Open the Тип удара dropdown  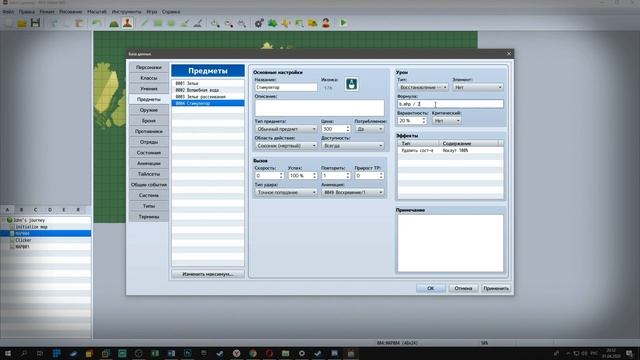pyautogui.click(x=286, y=192)
